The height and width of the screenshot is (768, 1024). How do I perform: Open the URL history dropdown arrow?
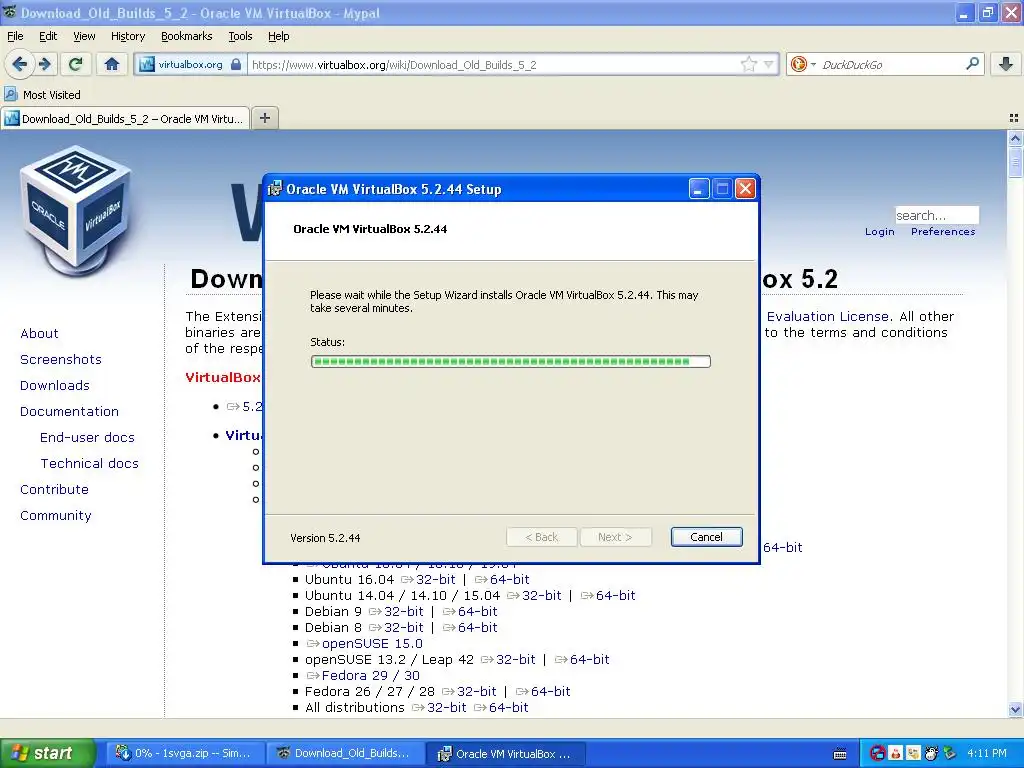pyautogui.click(x=769, y=65)
